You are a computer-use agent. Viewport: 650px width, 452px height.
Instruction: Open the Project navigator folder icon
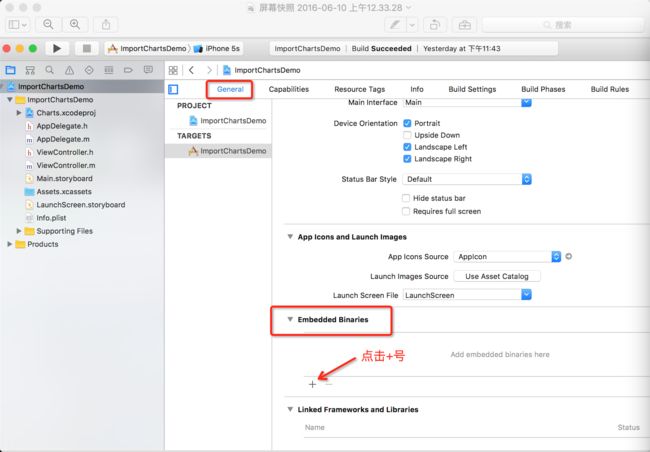point(10,70)
